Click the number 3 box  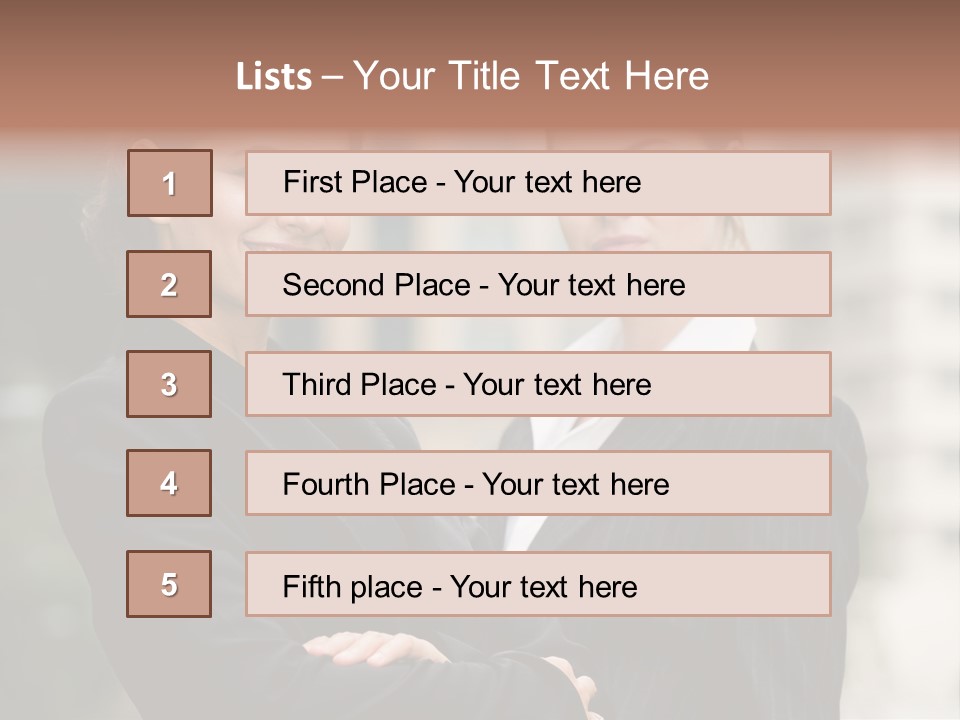169,384
